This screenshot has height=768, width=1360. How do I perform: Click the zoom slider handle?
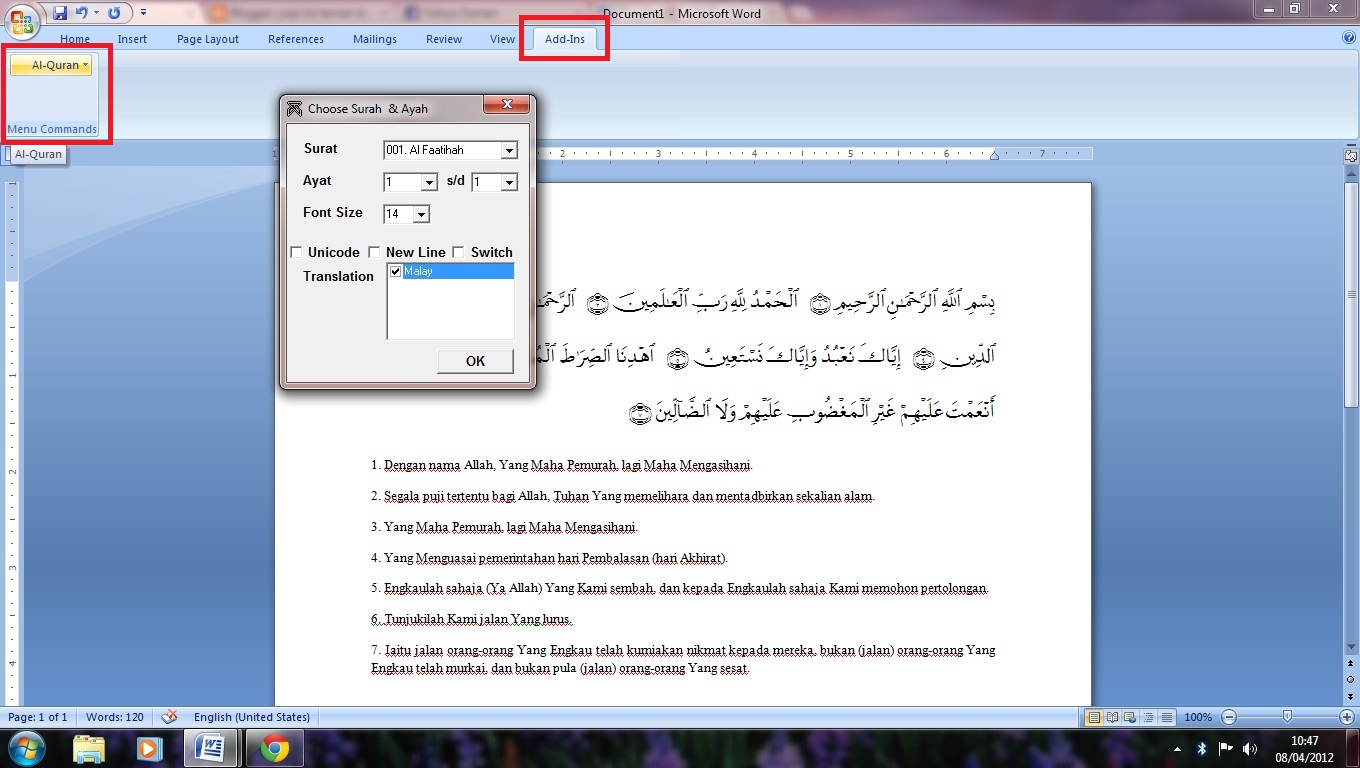point(1287,717)
